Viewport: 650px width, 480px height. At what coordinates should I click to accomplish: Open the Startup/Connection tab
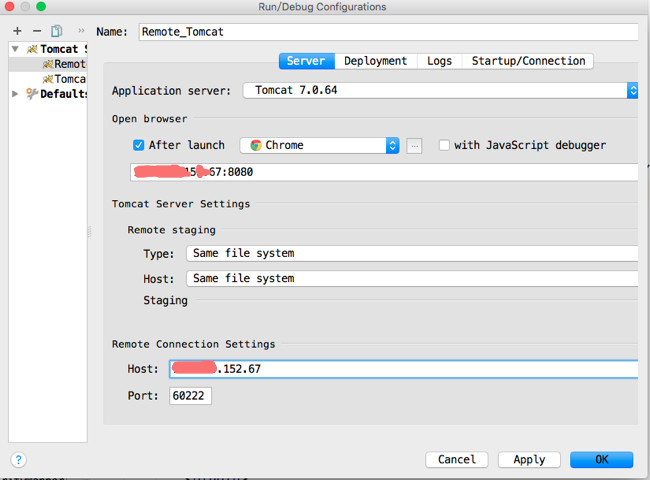(529, 61)
